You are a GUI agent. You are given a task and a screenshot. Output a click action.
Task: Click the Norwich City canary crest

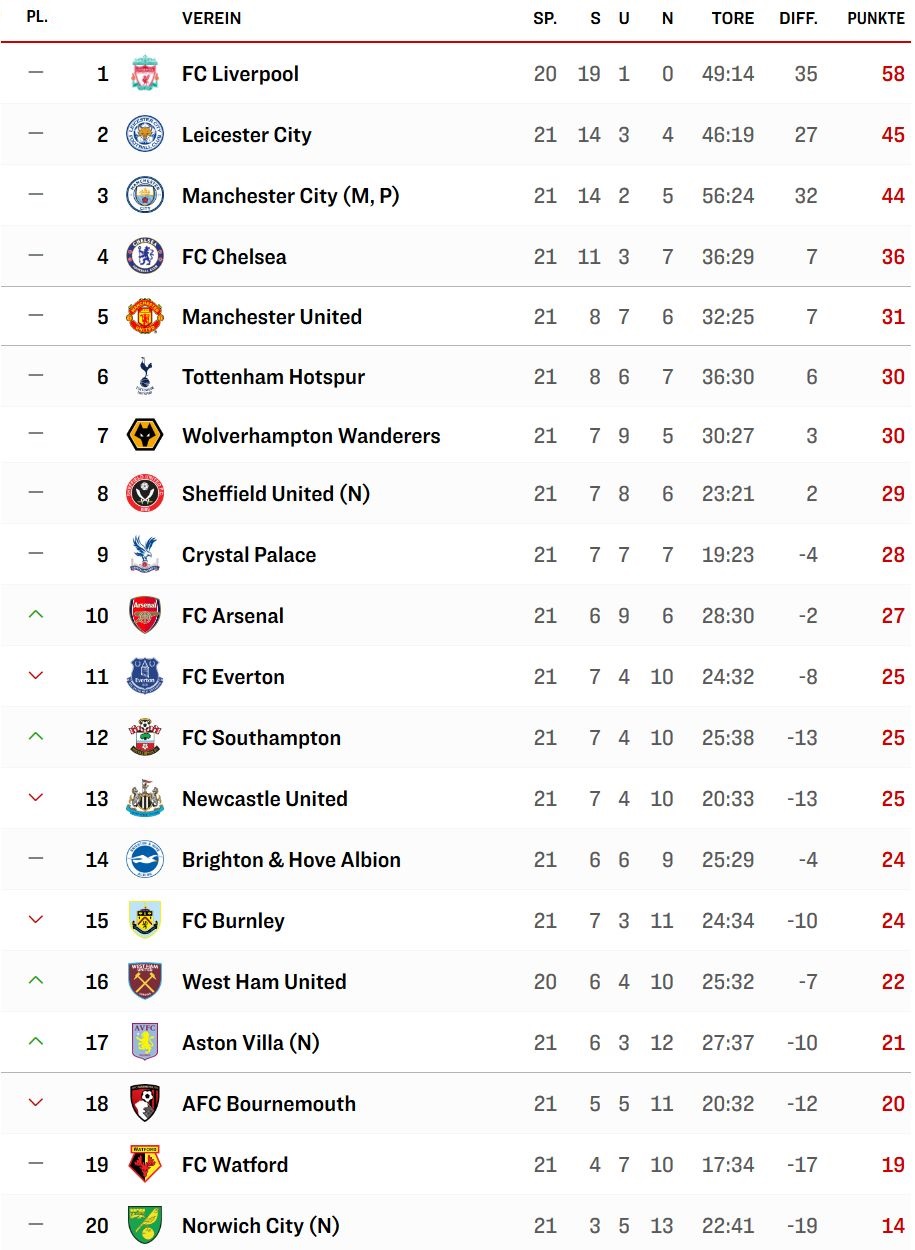point(145,1226)
